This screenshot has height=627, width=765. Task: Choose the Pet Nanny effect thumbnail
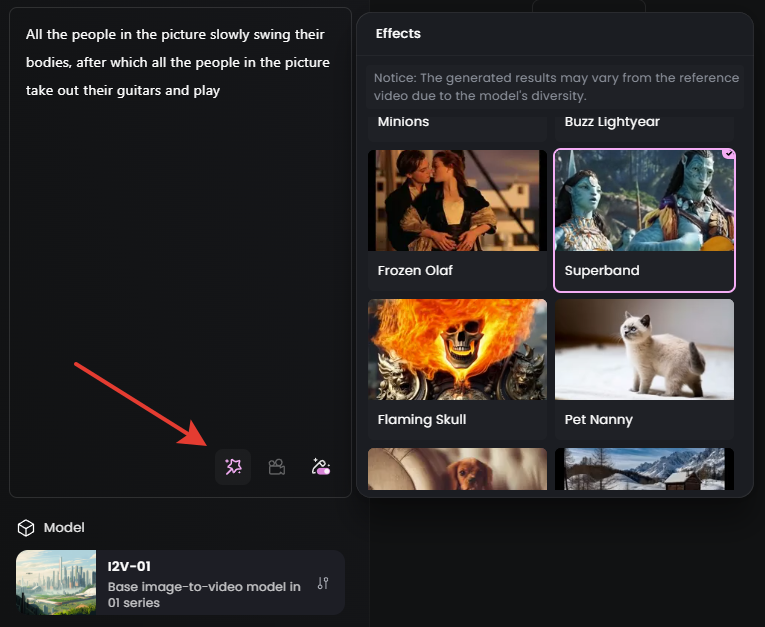pos(644,349)
